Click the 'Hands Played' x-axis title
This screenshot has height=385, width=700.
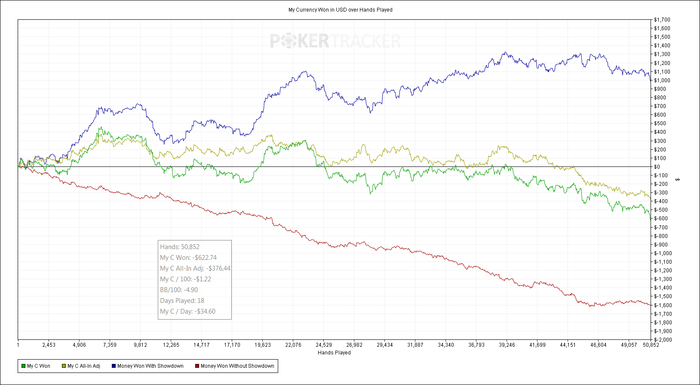click(334, 352)
